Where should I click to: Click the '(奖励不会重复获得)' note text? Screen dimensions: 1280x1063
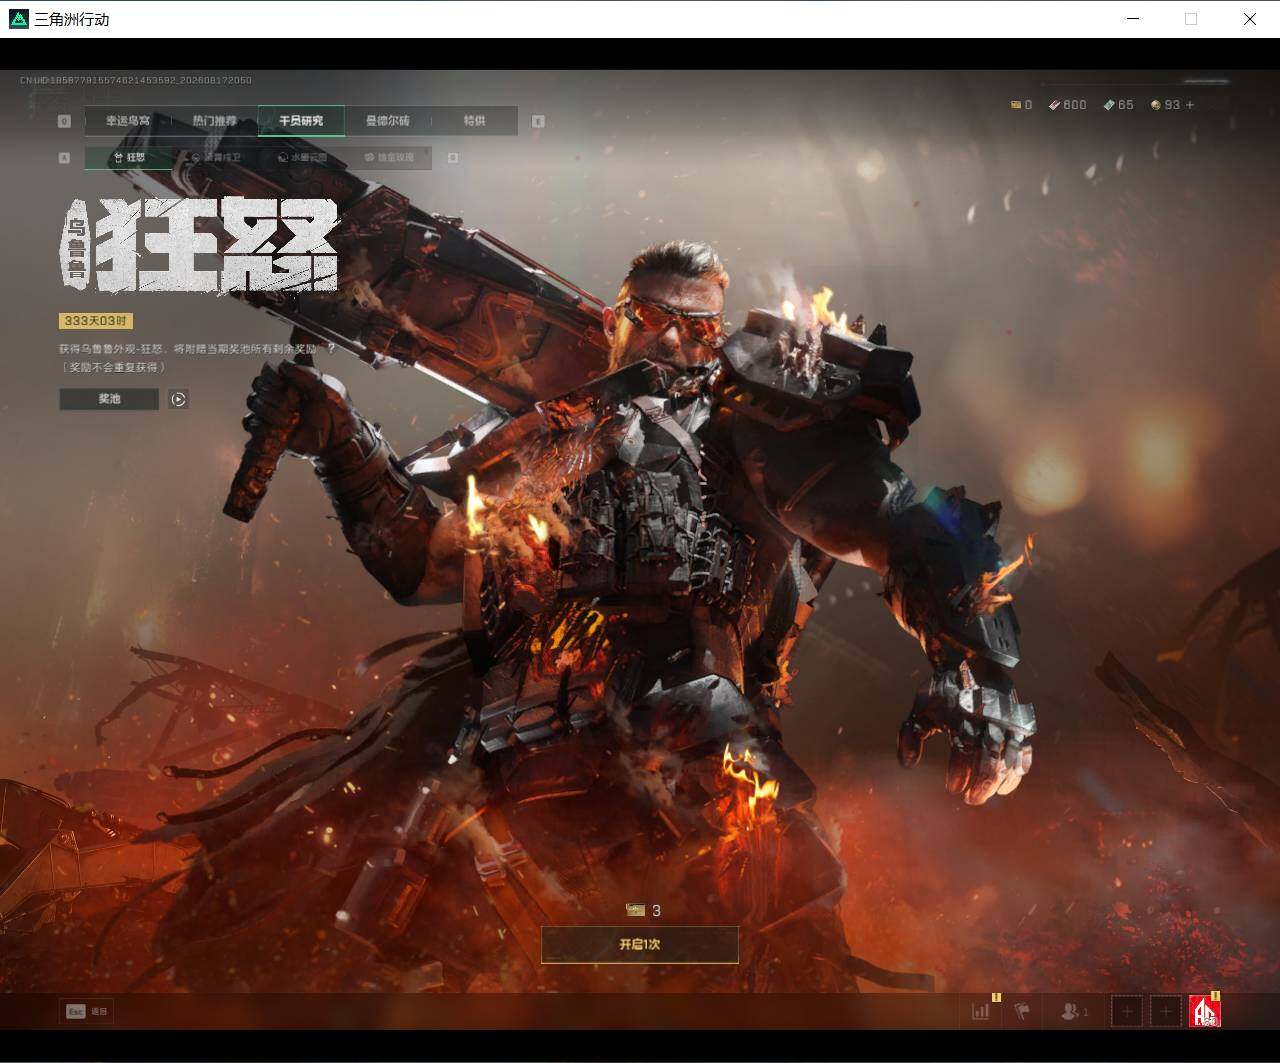pos(113,367)
